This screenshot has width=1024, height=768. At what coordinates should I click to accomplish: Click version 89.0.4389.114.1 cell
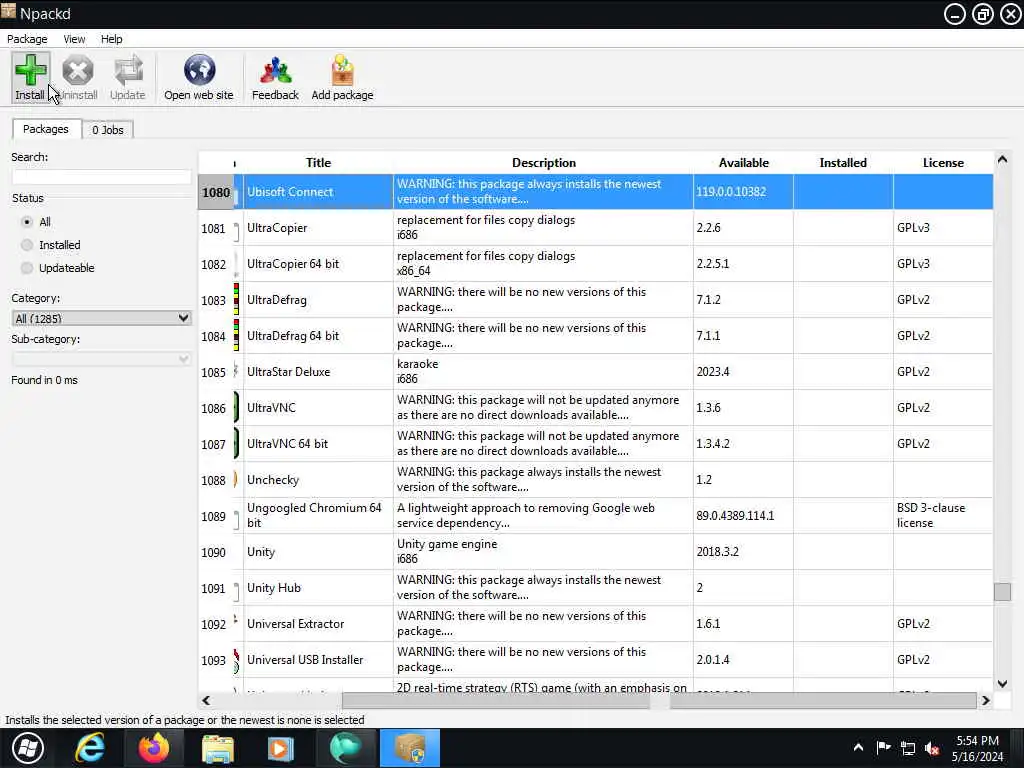click(743, 516)
